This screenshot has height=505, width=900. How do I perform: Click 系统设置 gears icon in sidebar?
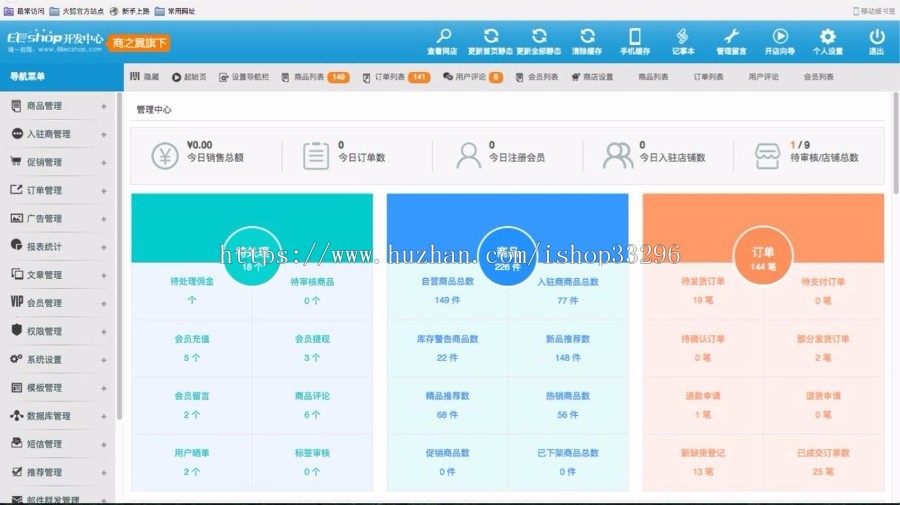coord(16,359)
